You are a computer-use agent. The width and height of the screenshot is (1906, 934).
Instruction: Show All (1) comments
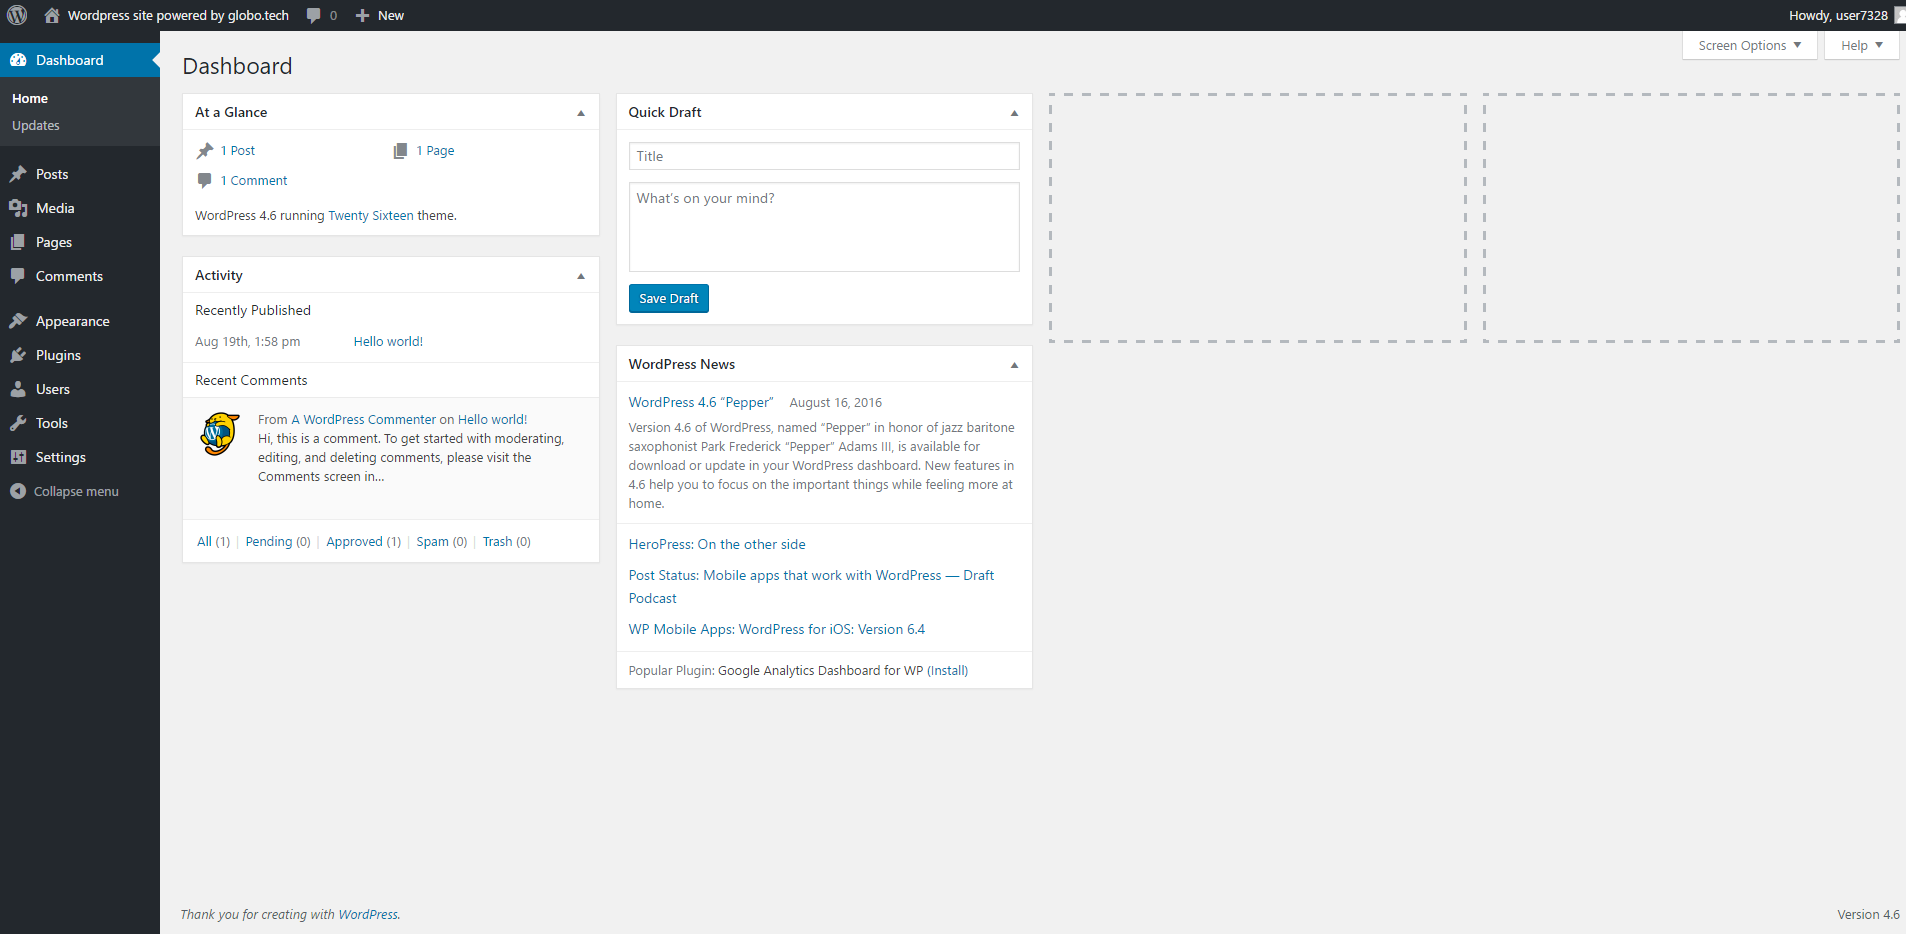[213, 541]
